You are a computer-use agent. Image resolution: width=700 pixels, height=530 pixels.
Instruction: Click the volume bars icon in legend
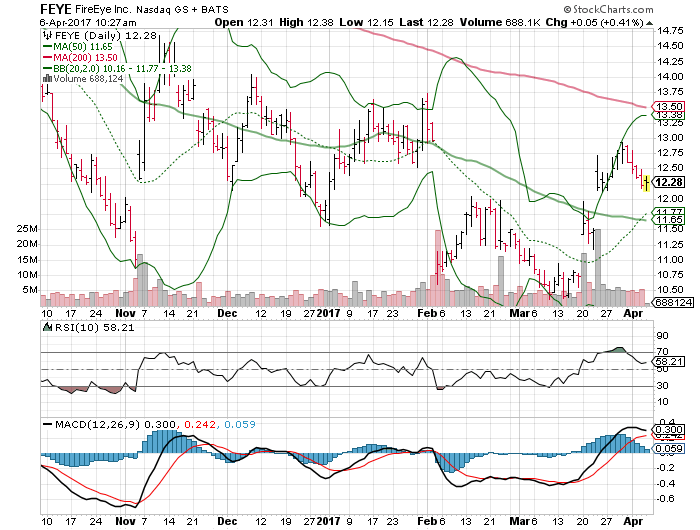point(47,79)
